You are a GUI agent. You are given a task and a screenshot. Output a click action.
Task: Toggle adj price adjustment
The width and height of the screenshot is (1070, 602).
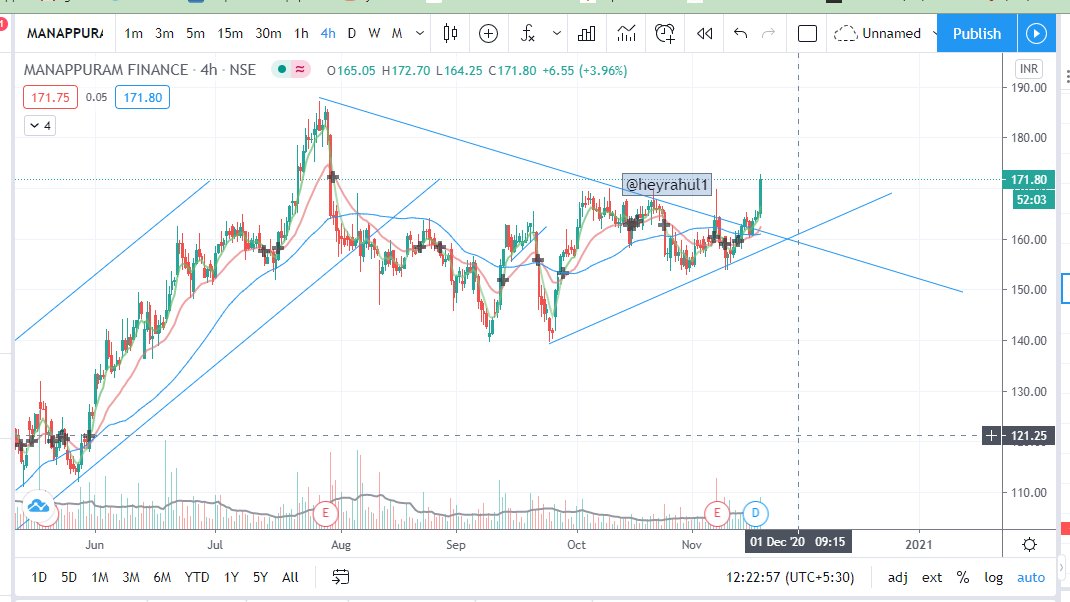pos(898,577)
